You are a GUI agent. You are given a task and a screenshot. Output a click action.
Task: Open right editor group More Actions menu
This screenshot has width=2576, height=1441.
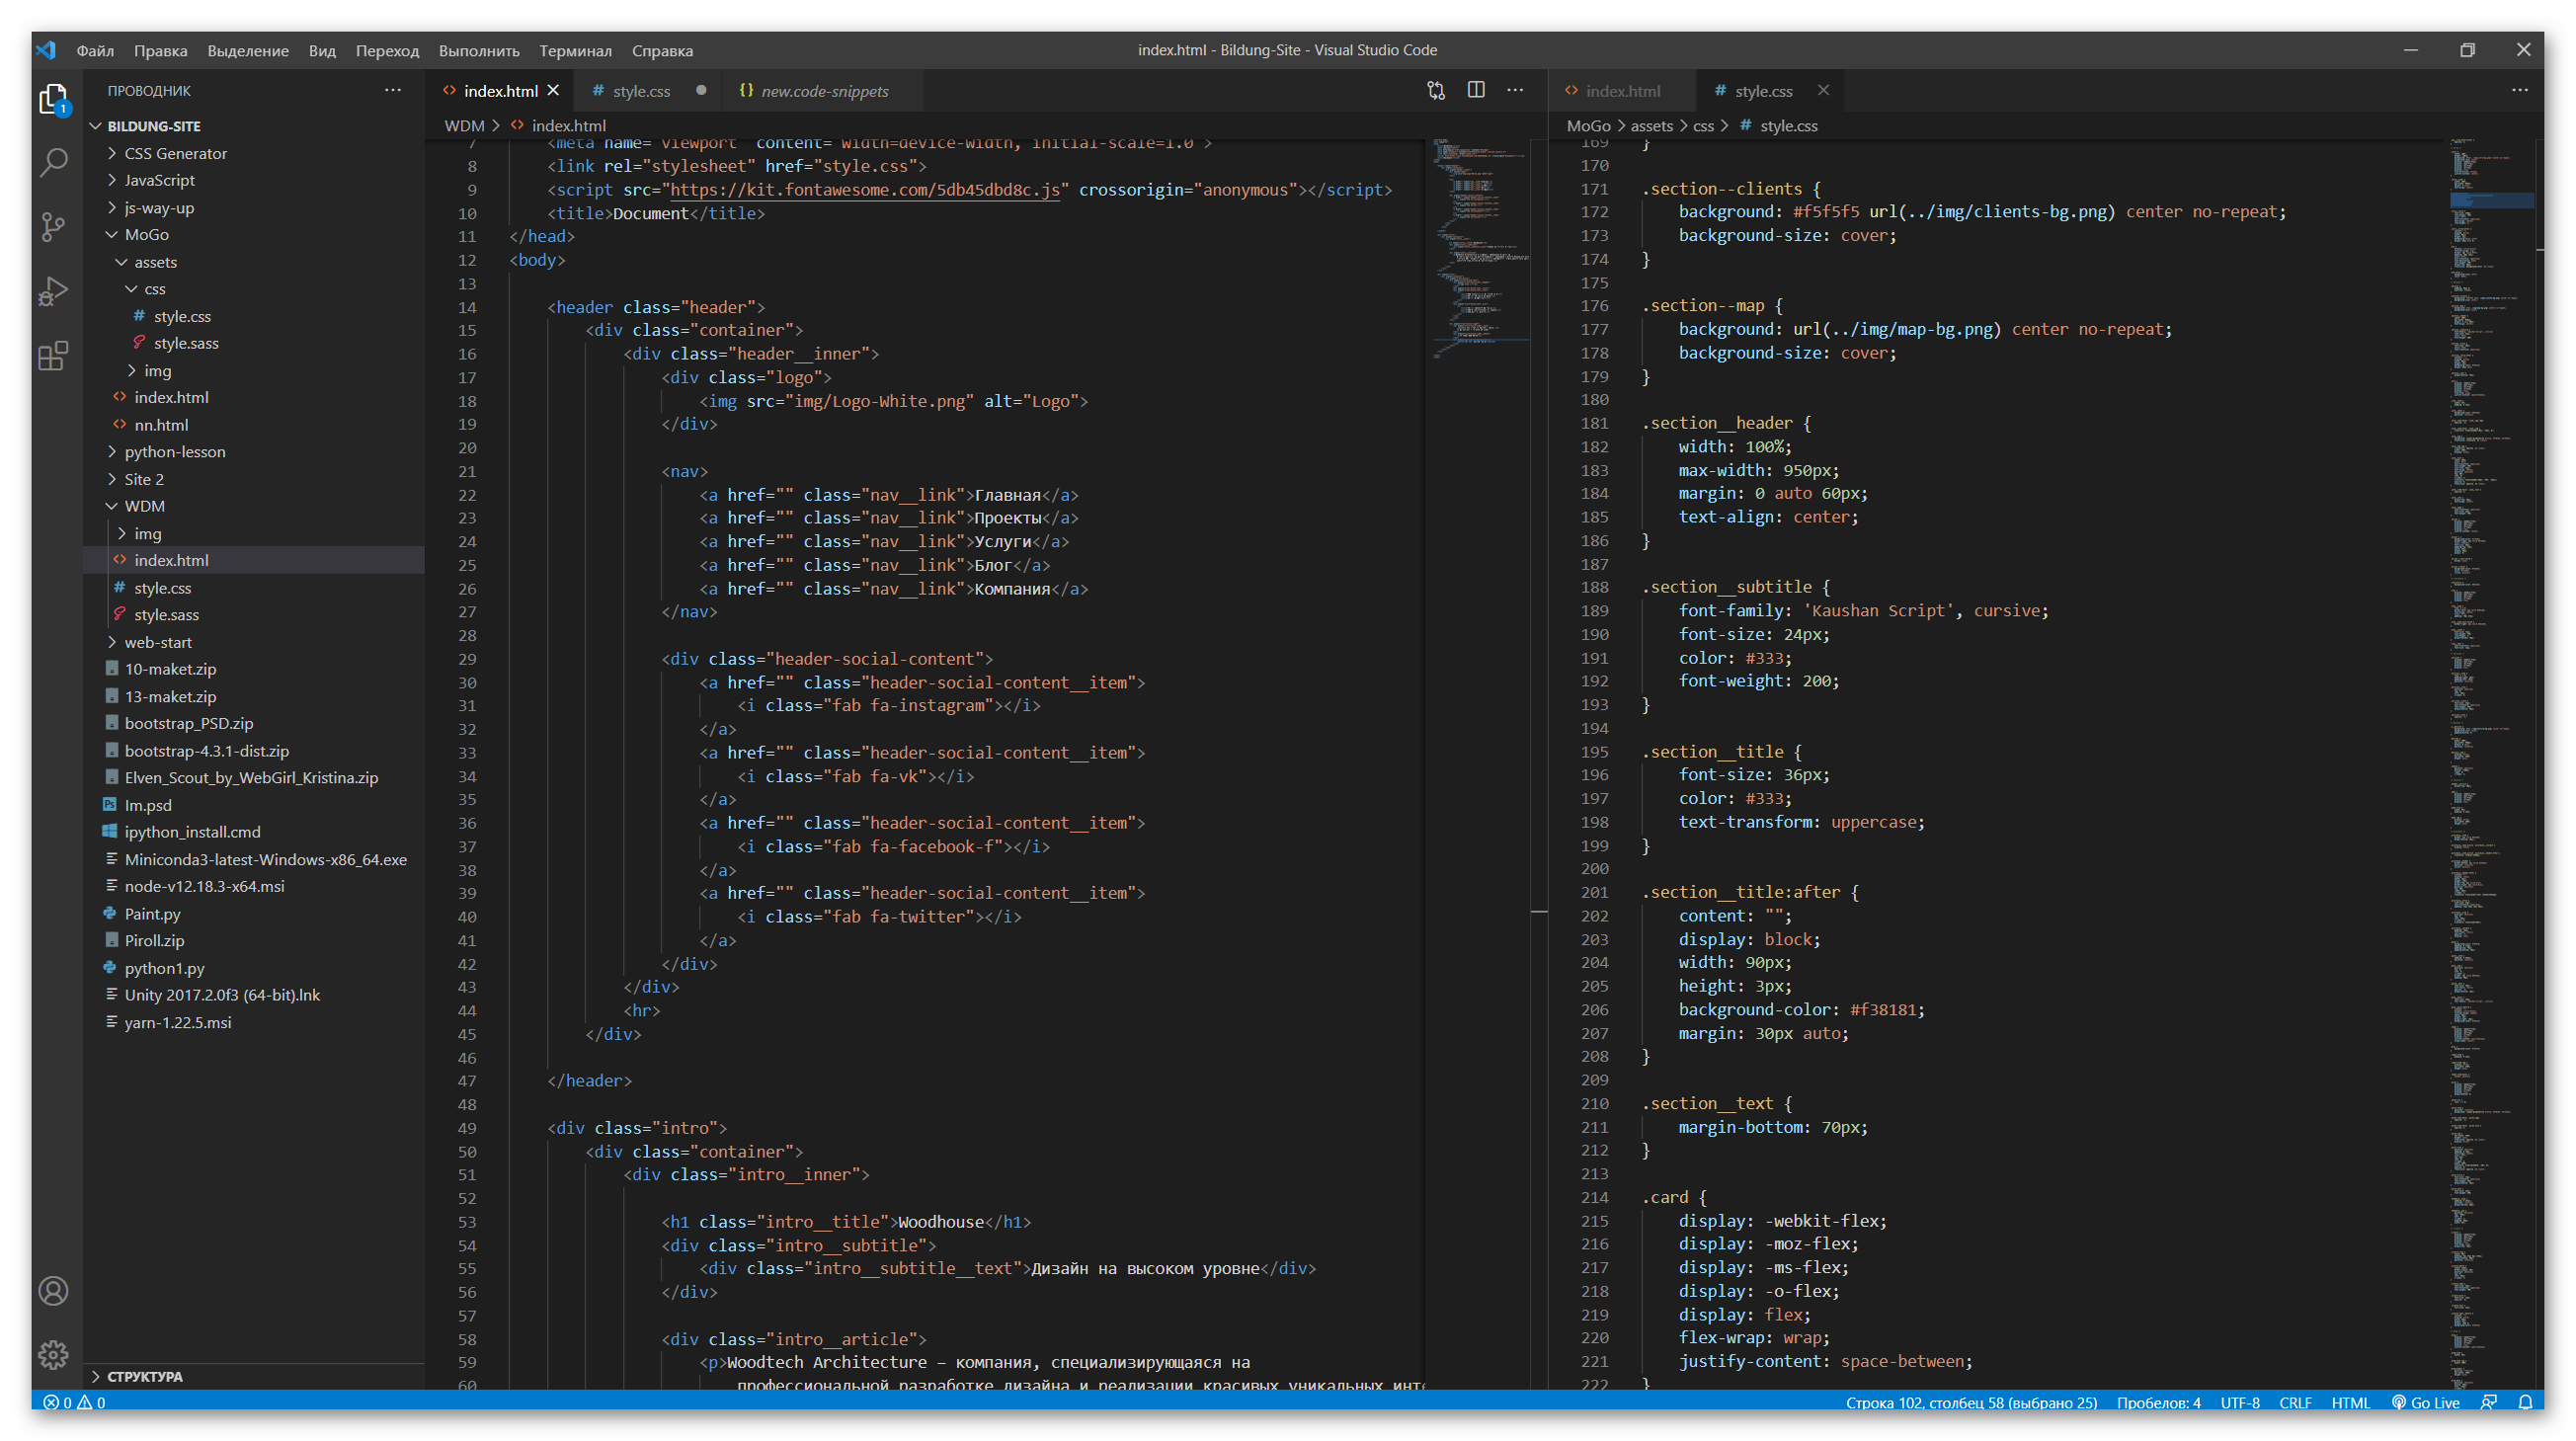(2520, 90)
